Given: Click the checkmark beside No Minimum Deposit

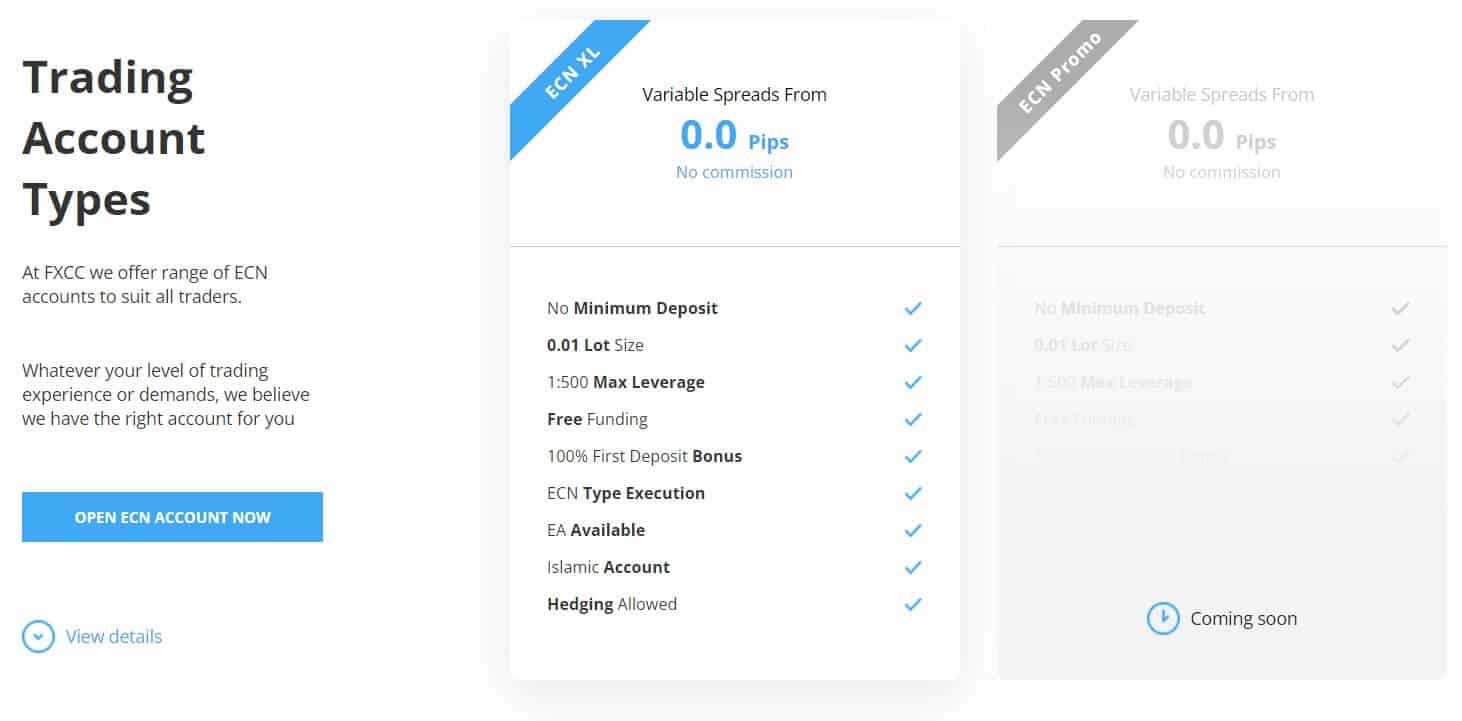Looking at the screenshot, I should [x=912, y=308].
